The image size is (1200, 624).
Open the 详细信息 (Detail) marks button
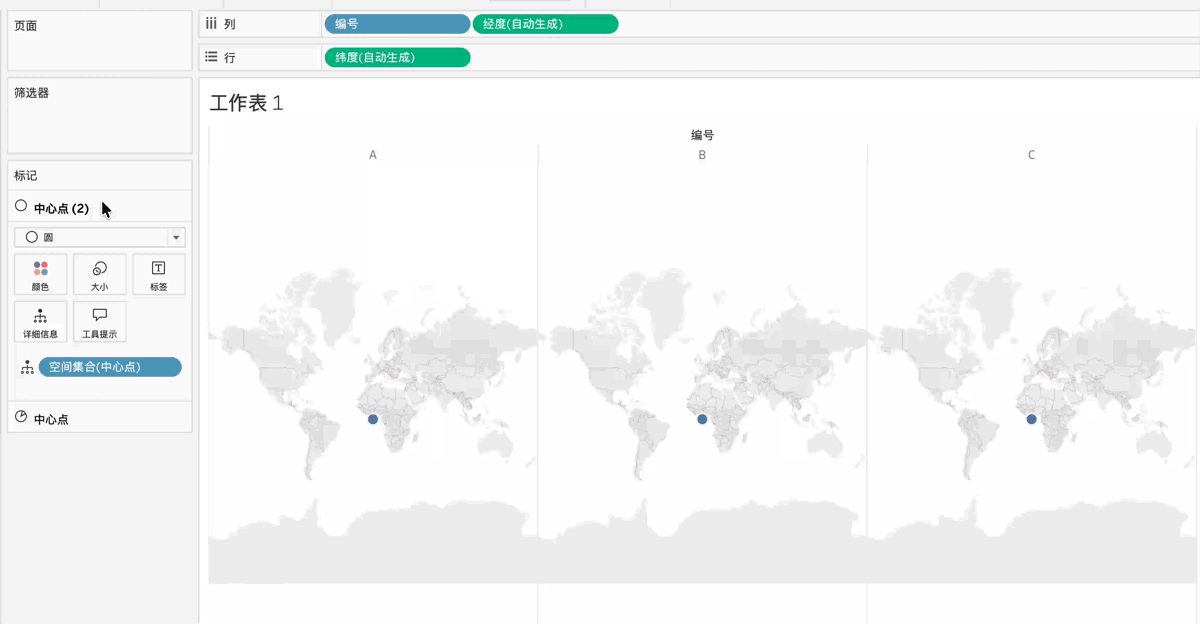(40, 321)
